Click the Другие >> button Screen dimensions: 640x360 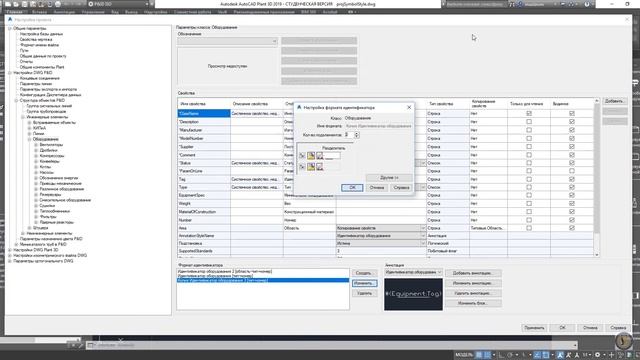point(389,178)
